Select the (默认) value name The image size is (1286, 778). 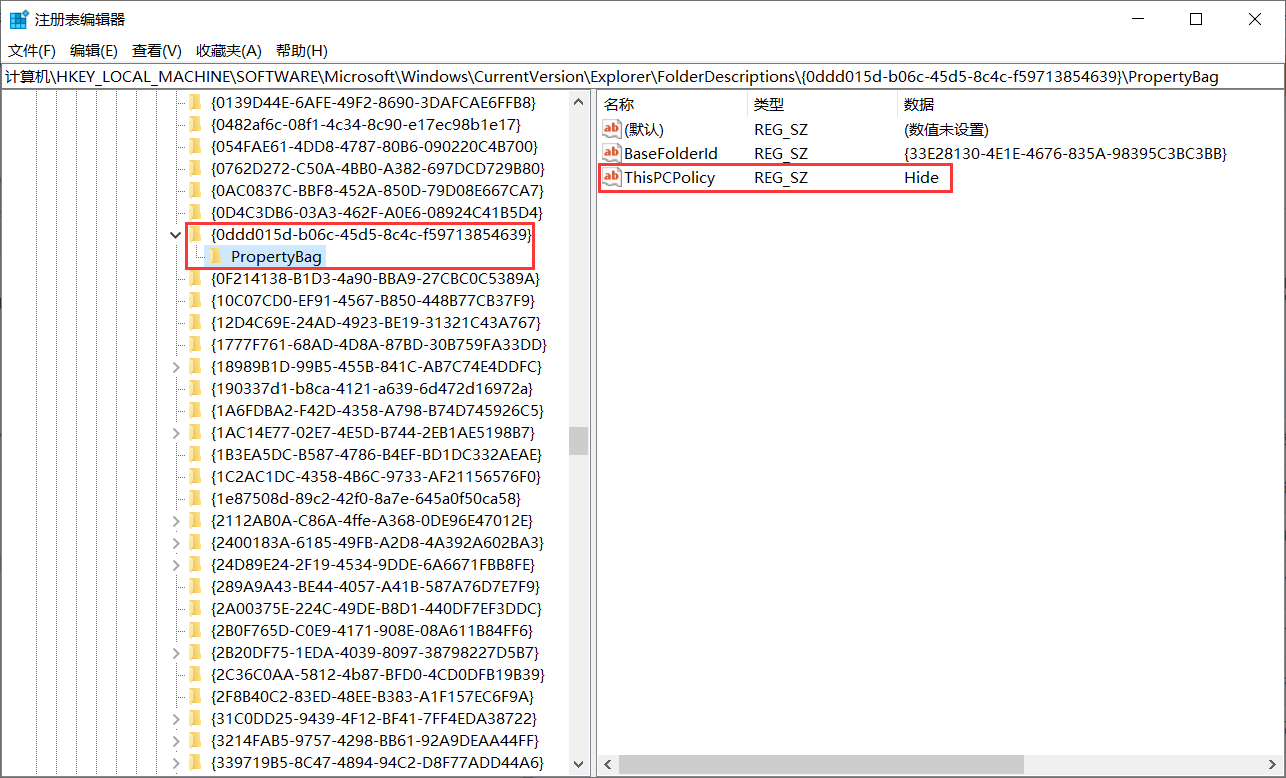click(x=644, y=129)
